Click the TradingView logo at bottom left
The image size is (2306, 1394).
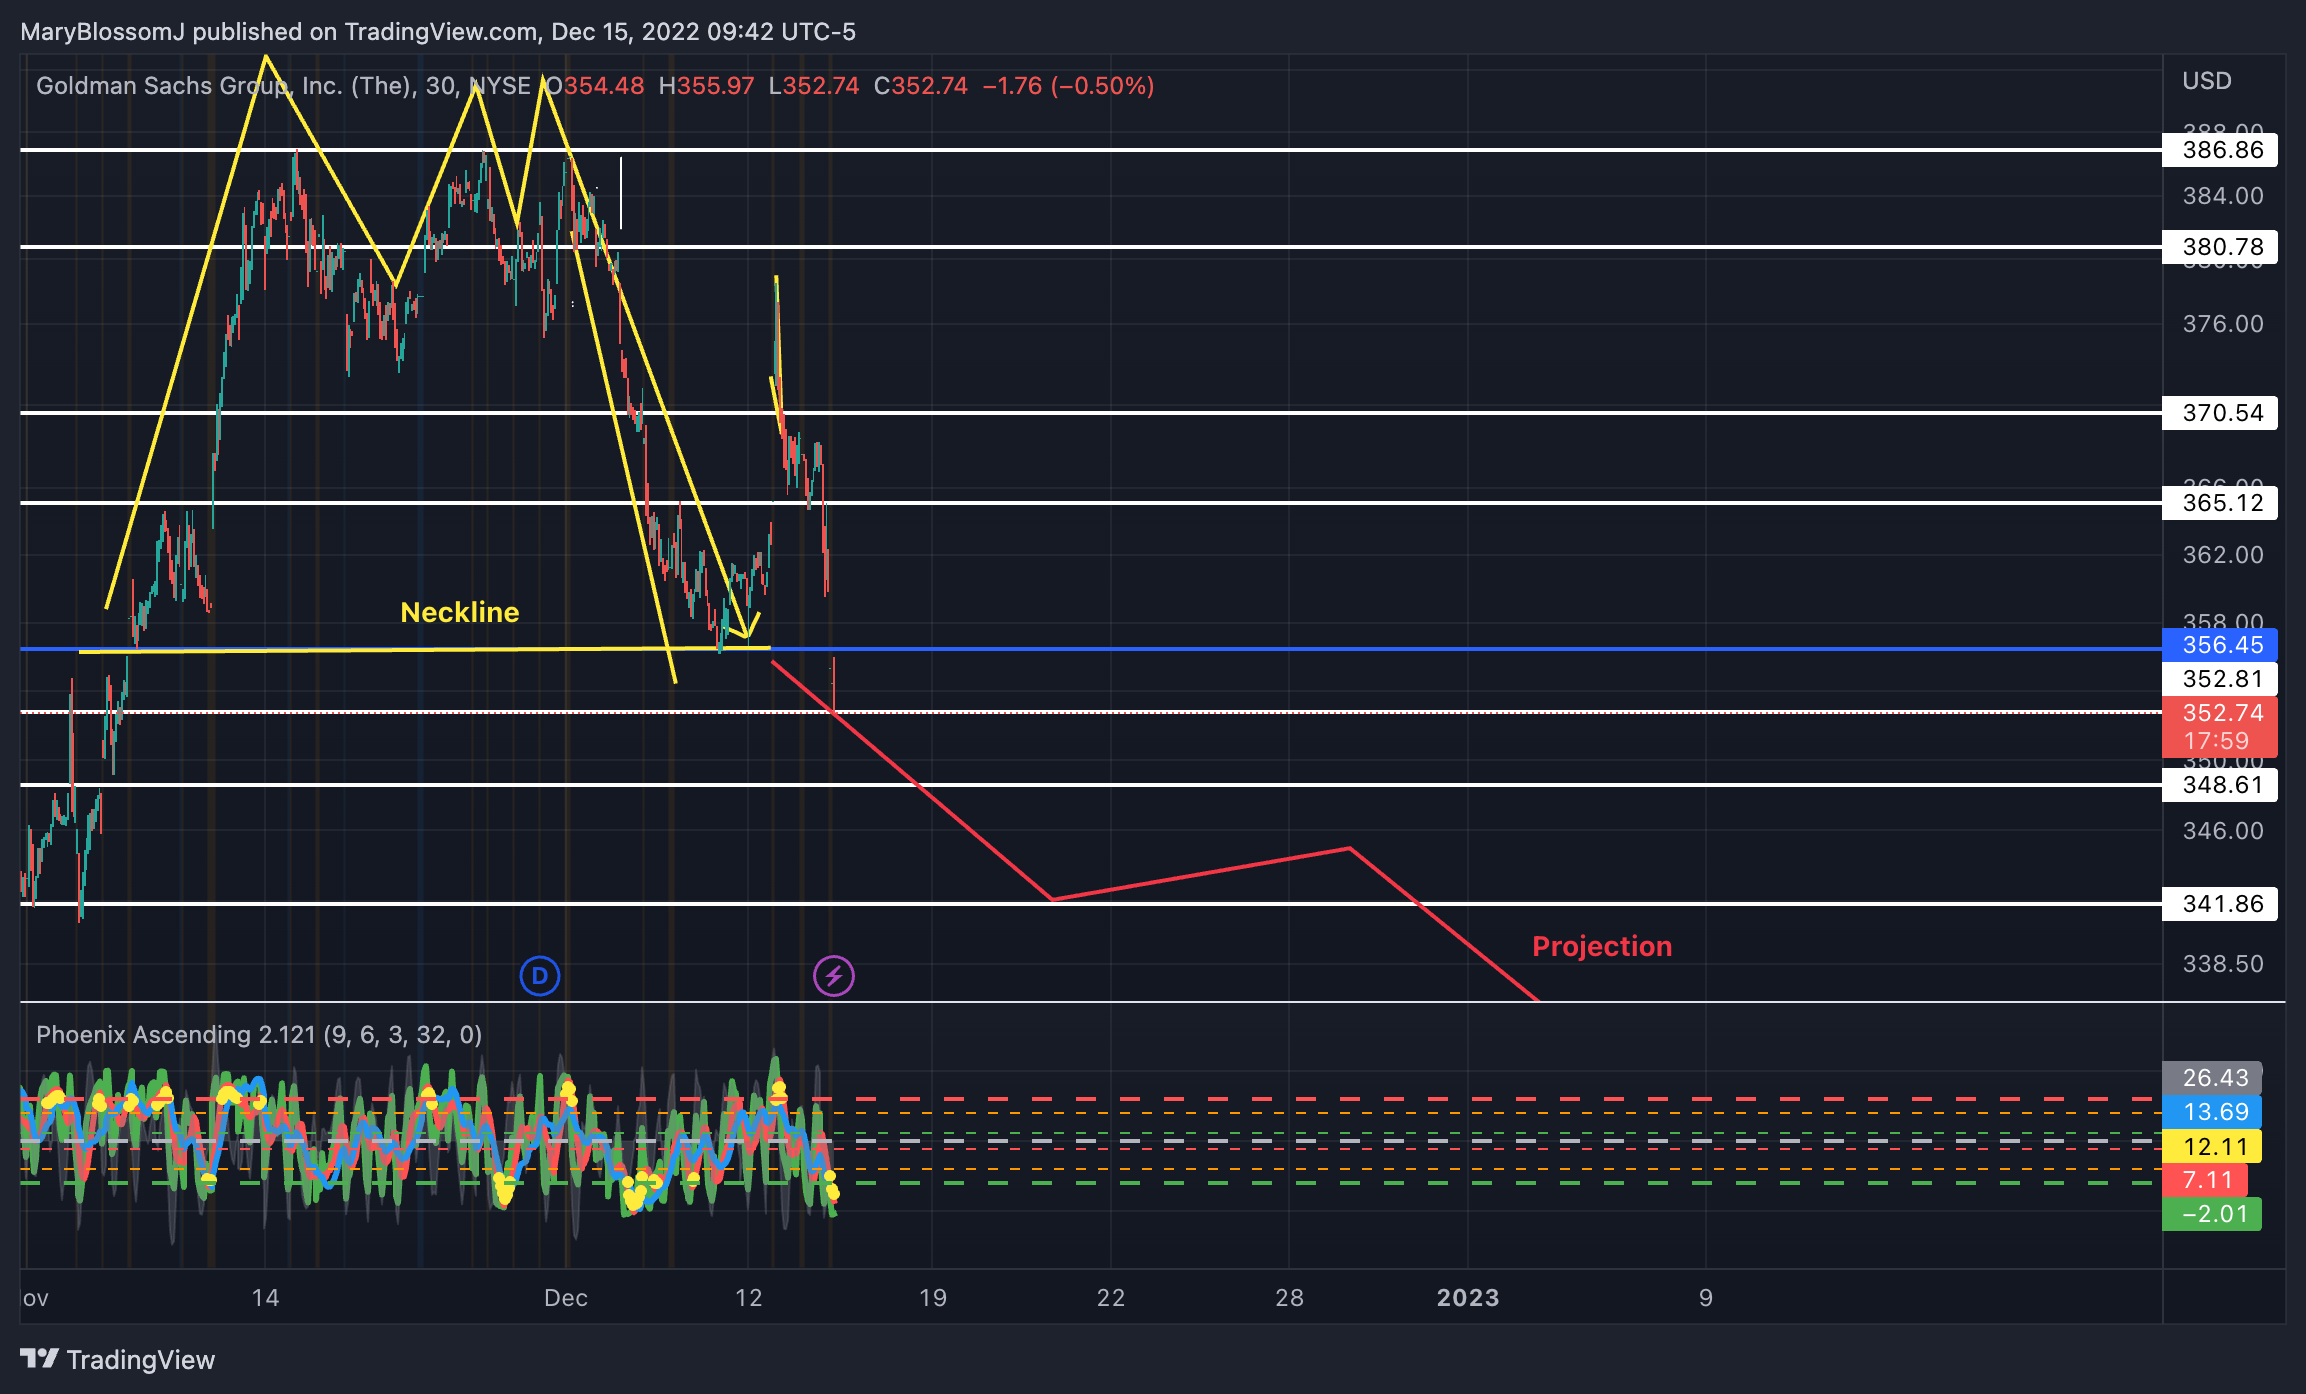click(x=118, y=1360)
